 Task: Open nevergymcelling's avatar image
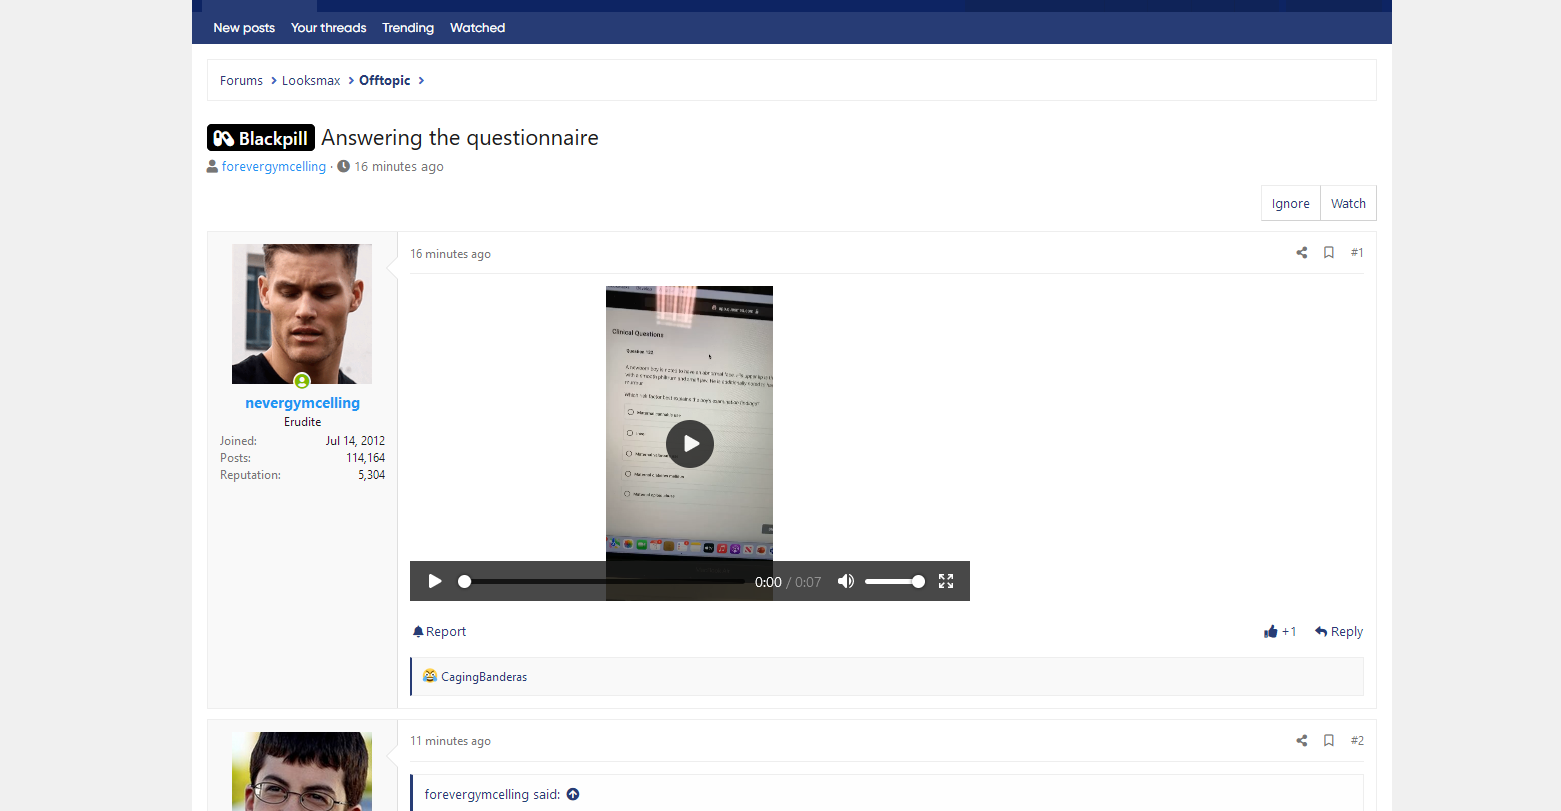point(302,314)
